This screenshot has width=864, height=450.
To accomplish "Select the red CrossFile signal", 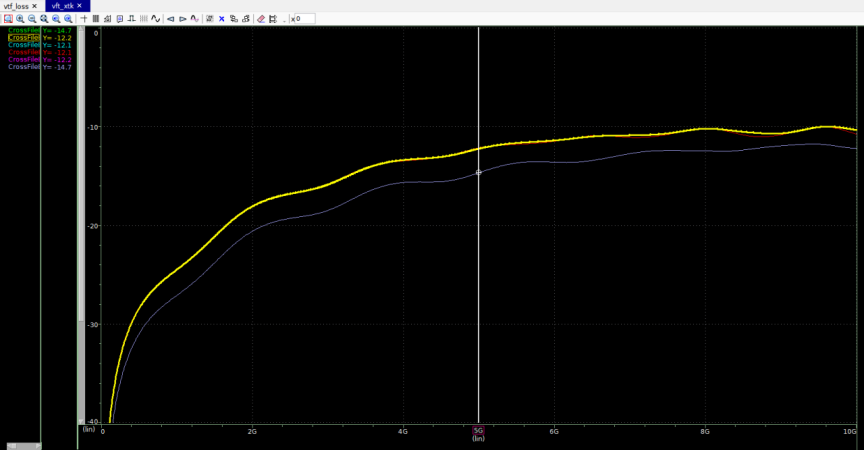I will 24,52.
